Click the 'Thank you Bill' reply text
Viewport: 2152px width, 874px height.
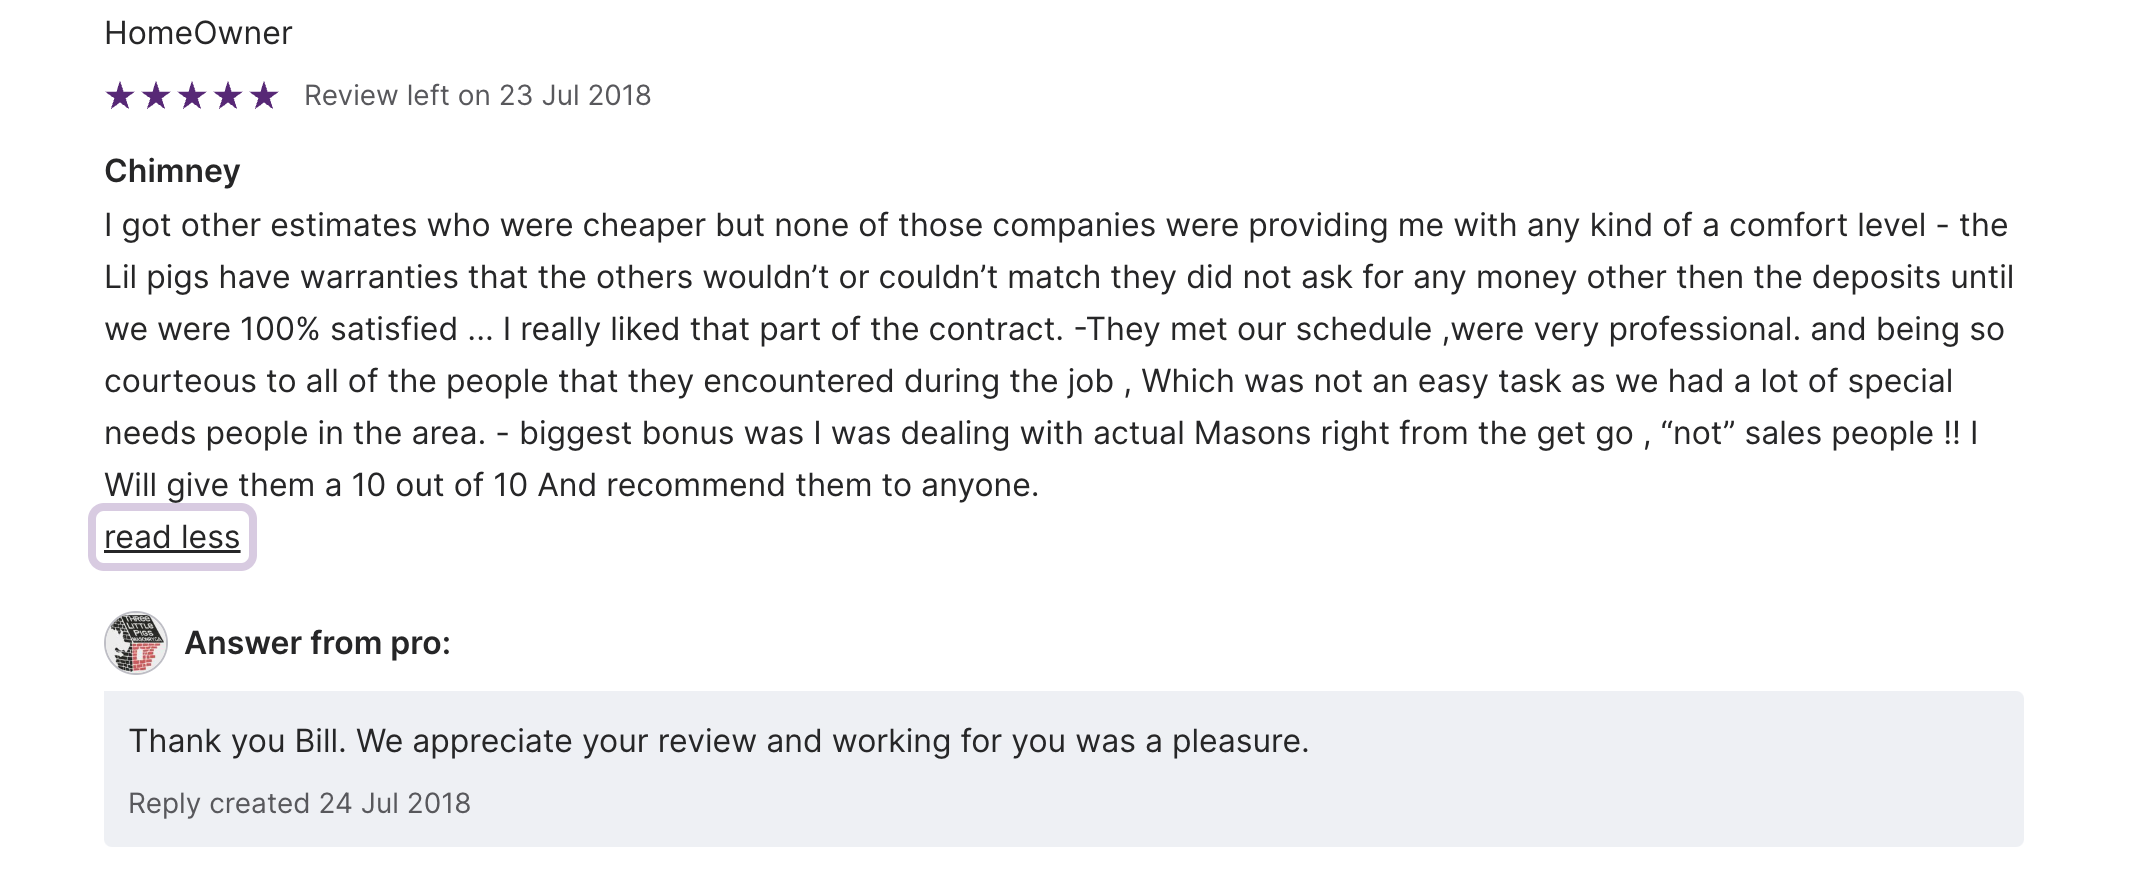pos(718,741)
